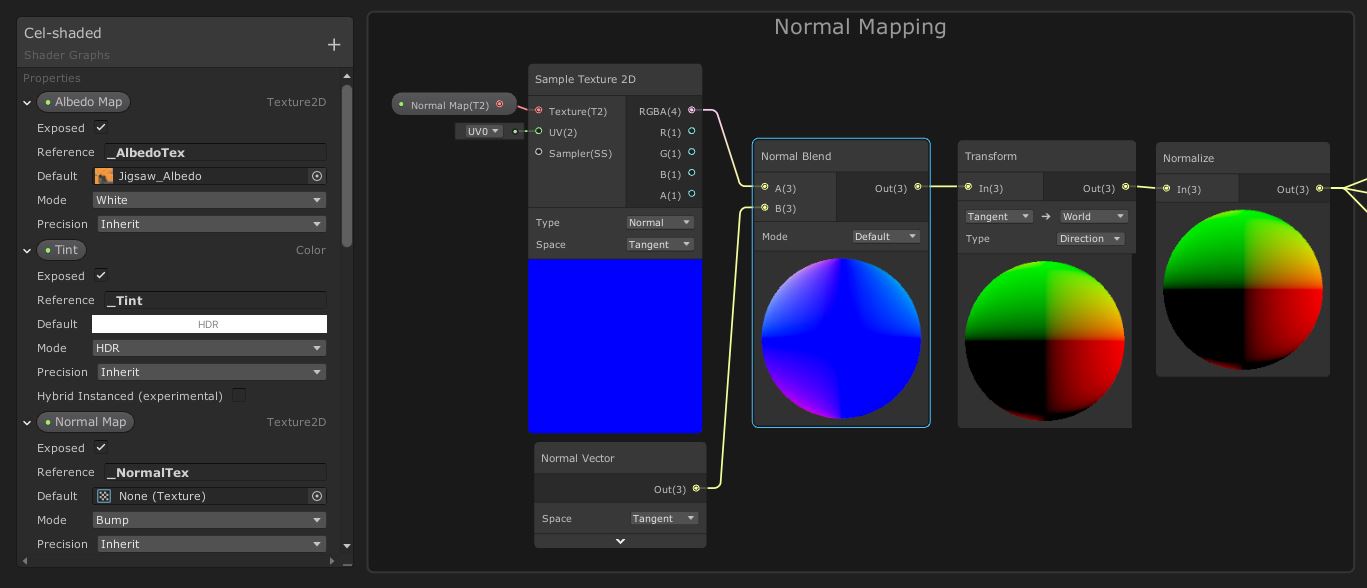1367x588 pixels.
Task: Click the Normal Map(T2) property node output port
Action: coord(500,104)
